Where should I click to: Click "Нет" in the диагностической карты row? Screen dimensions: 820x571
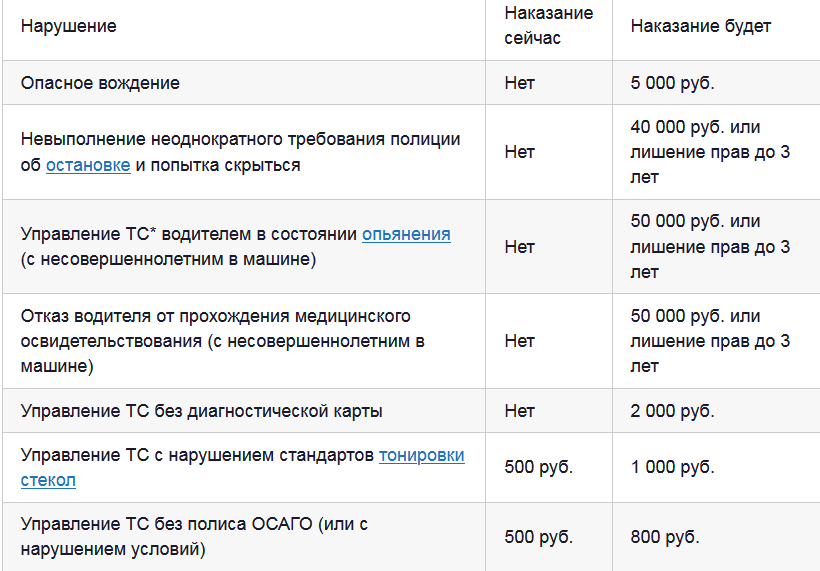520,411
